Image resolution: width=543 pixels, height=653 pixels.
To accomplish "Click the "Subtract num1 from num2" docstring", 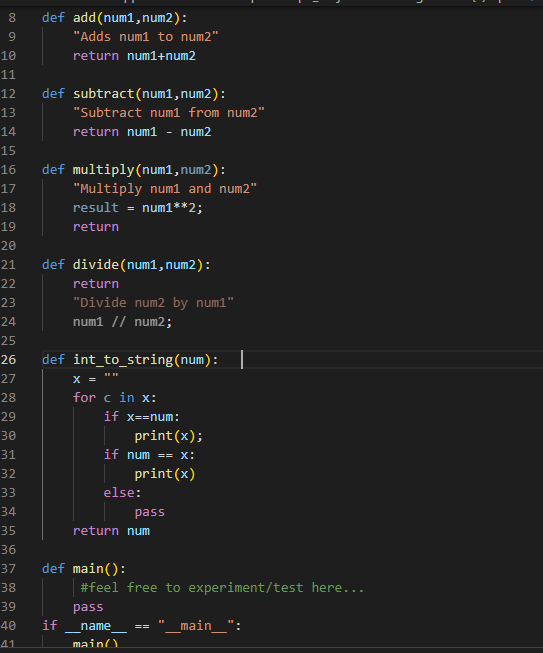I will point(169,113).
